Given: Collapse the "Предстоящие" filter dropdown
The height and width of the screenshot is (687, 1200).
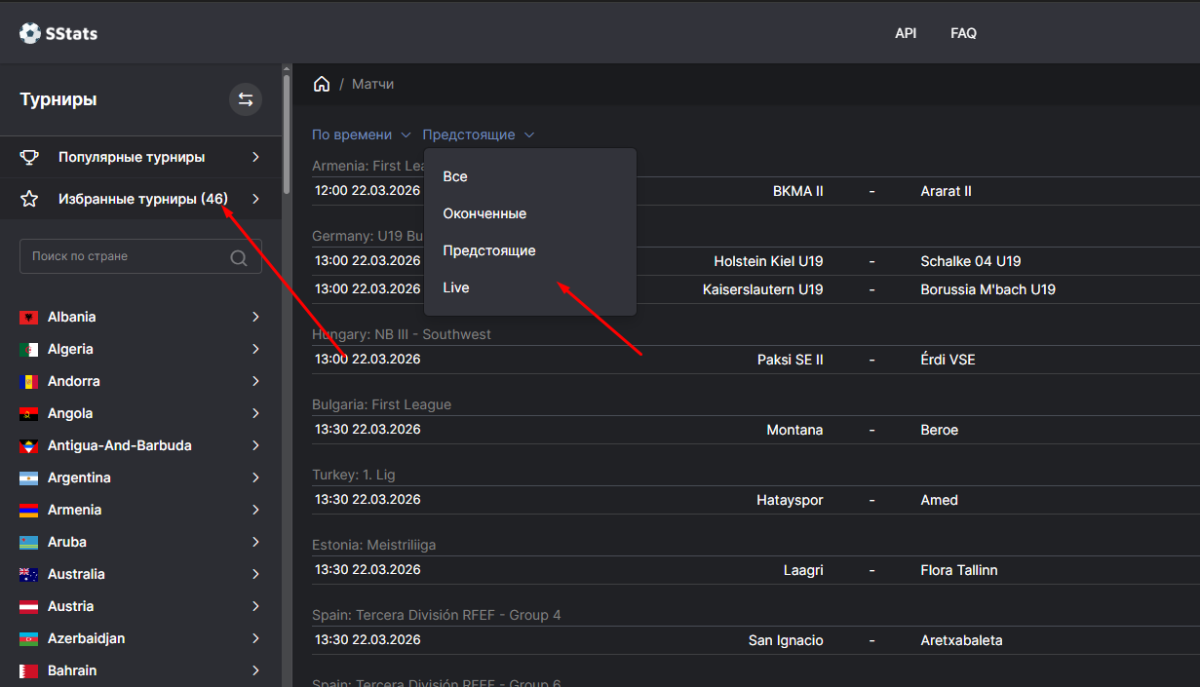Looking at the screenshot, I should 478,134.
